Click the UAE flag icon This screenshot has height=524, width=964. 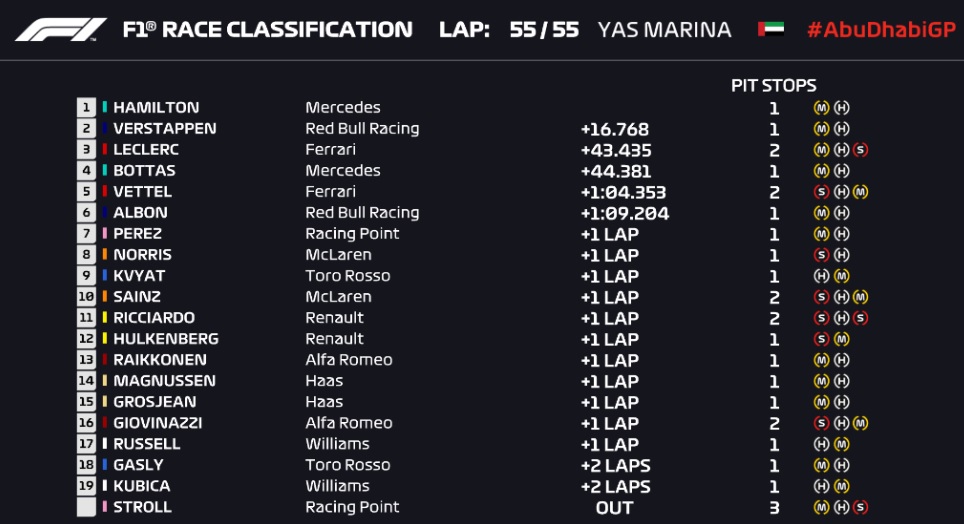click(x=771, y=29)
